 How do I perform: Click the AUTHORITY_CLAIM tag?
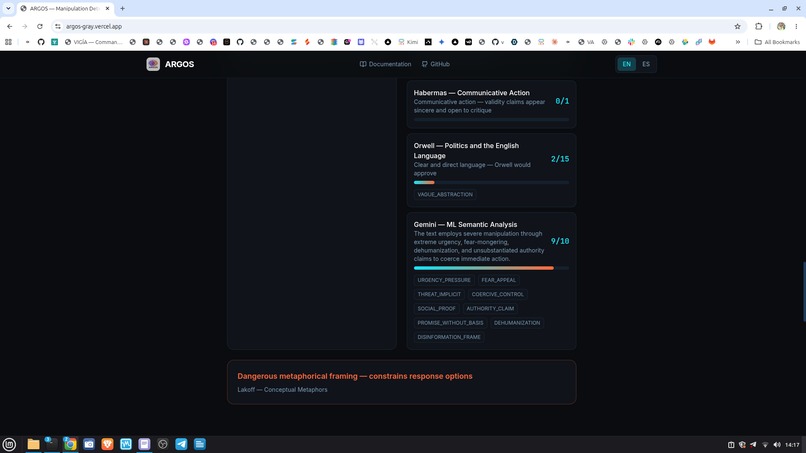490,309
